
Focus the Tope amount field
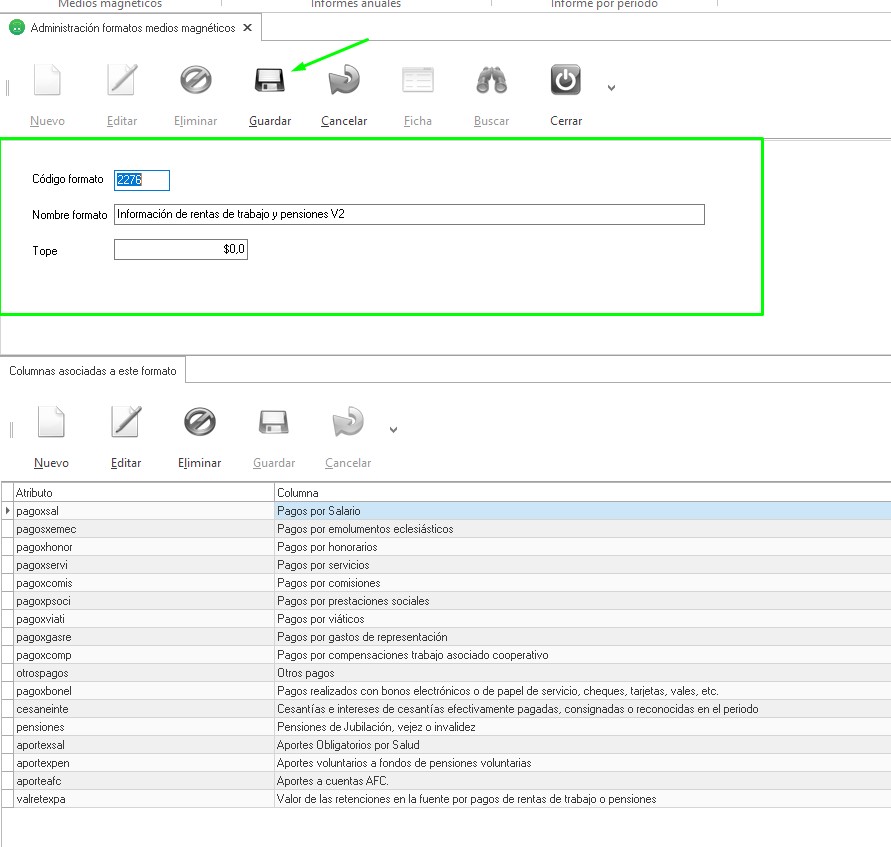tap(181, 249)
